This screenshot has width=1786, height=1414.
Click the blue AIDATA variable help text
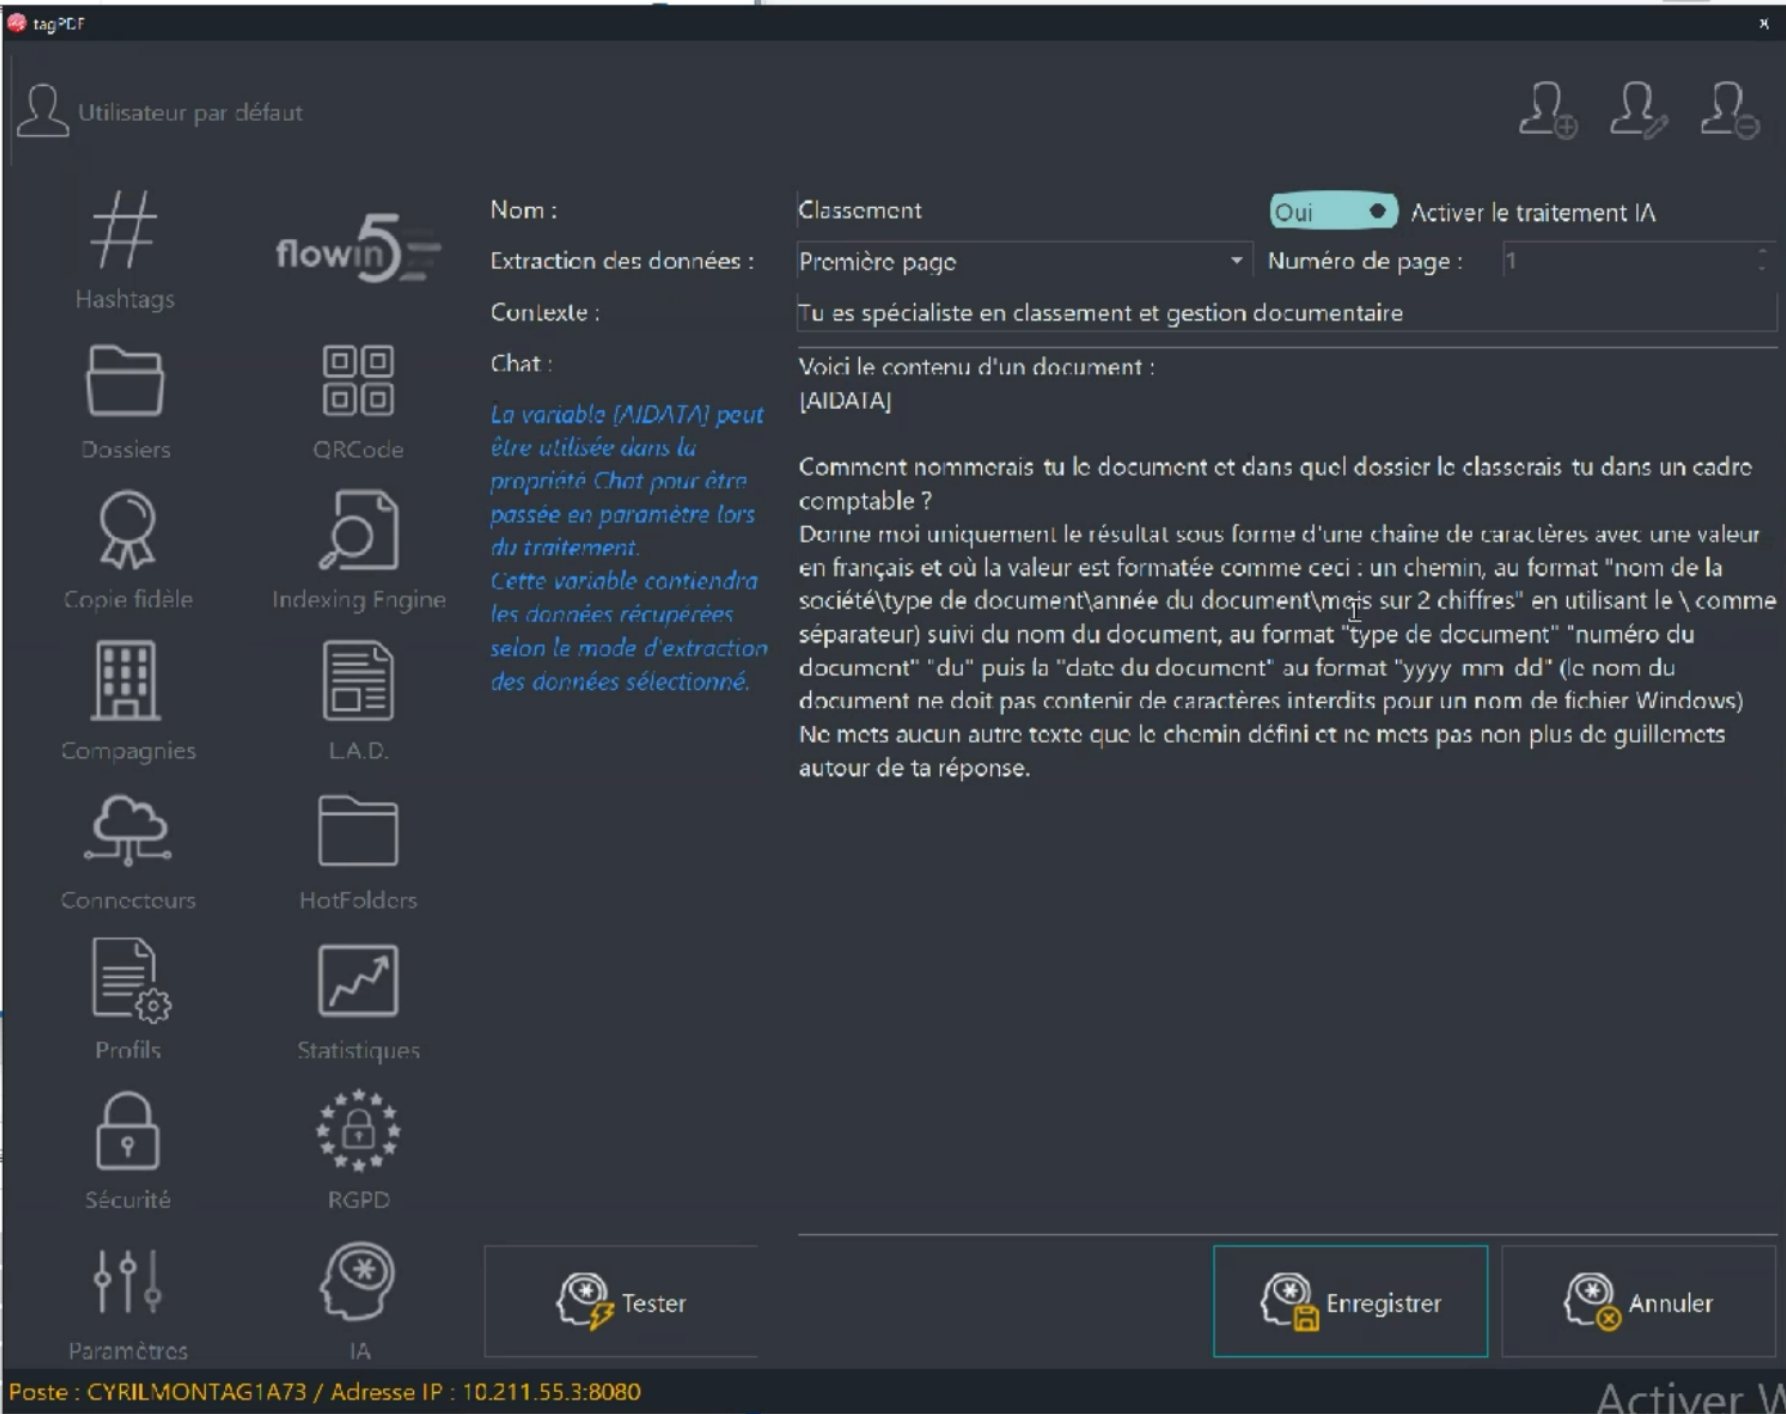628,547
